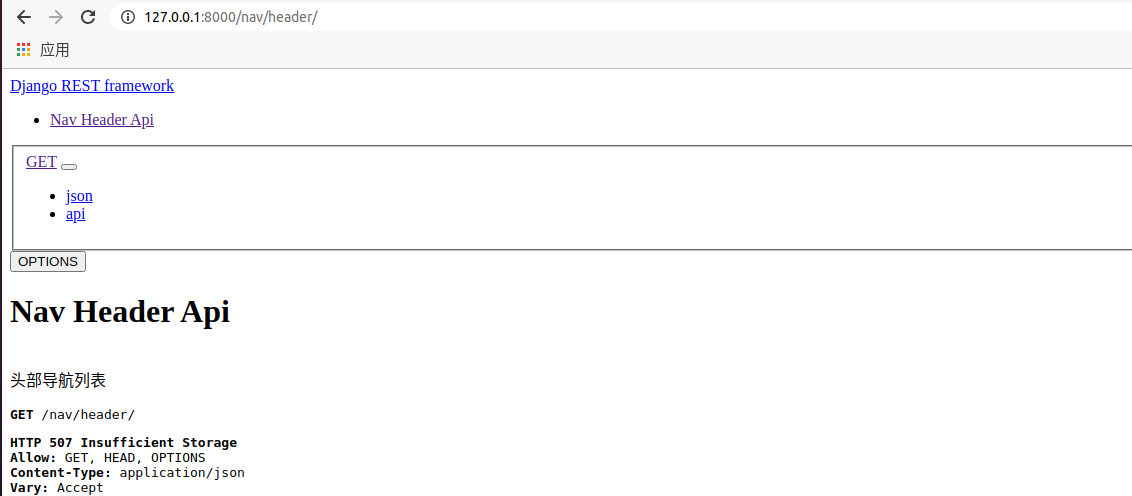
Task: Select the api format option
Action: [x=76, y=214]
